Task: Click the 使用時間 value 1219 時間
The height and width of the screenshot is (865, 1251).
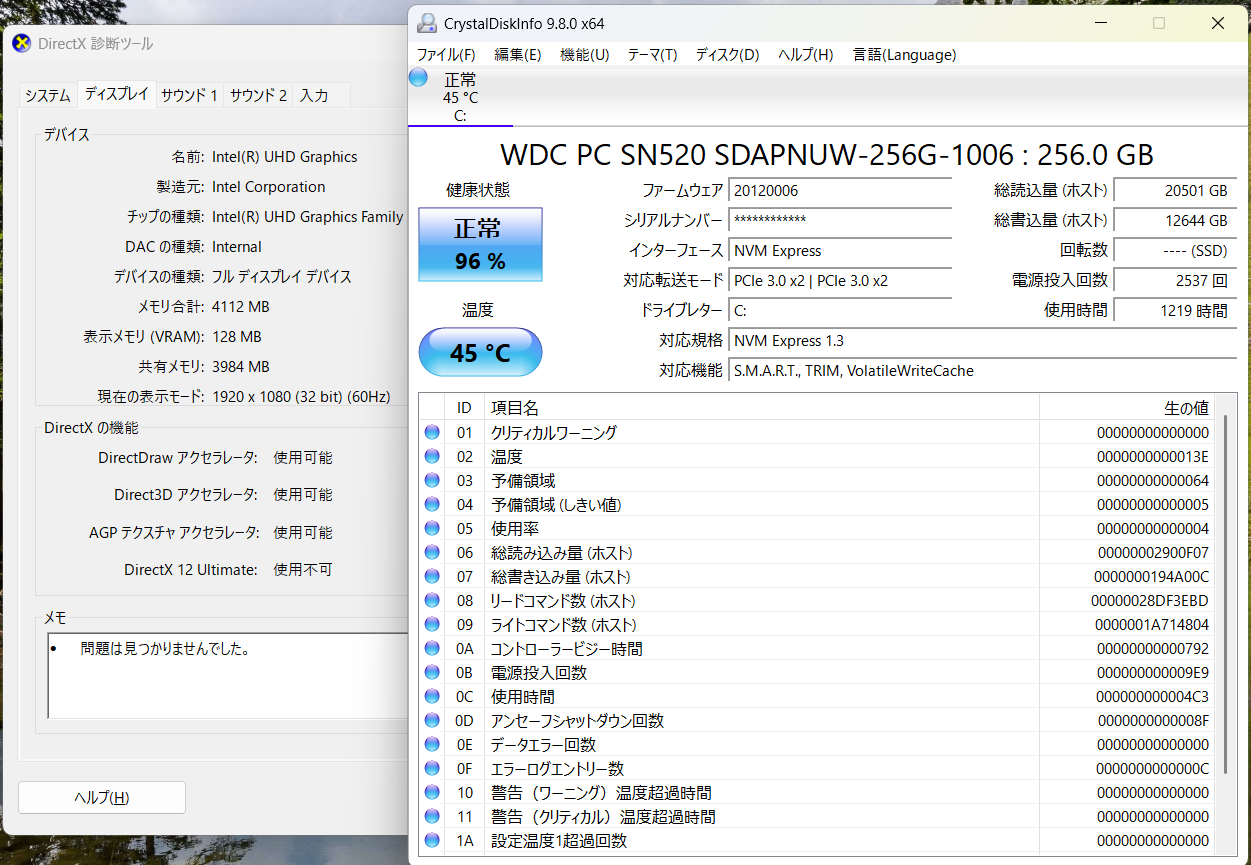Action: 1175,311
